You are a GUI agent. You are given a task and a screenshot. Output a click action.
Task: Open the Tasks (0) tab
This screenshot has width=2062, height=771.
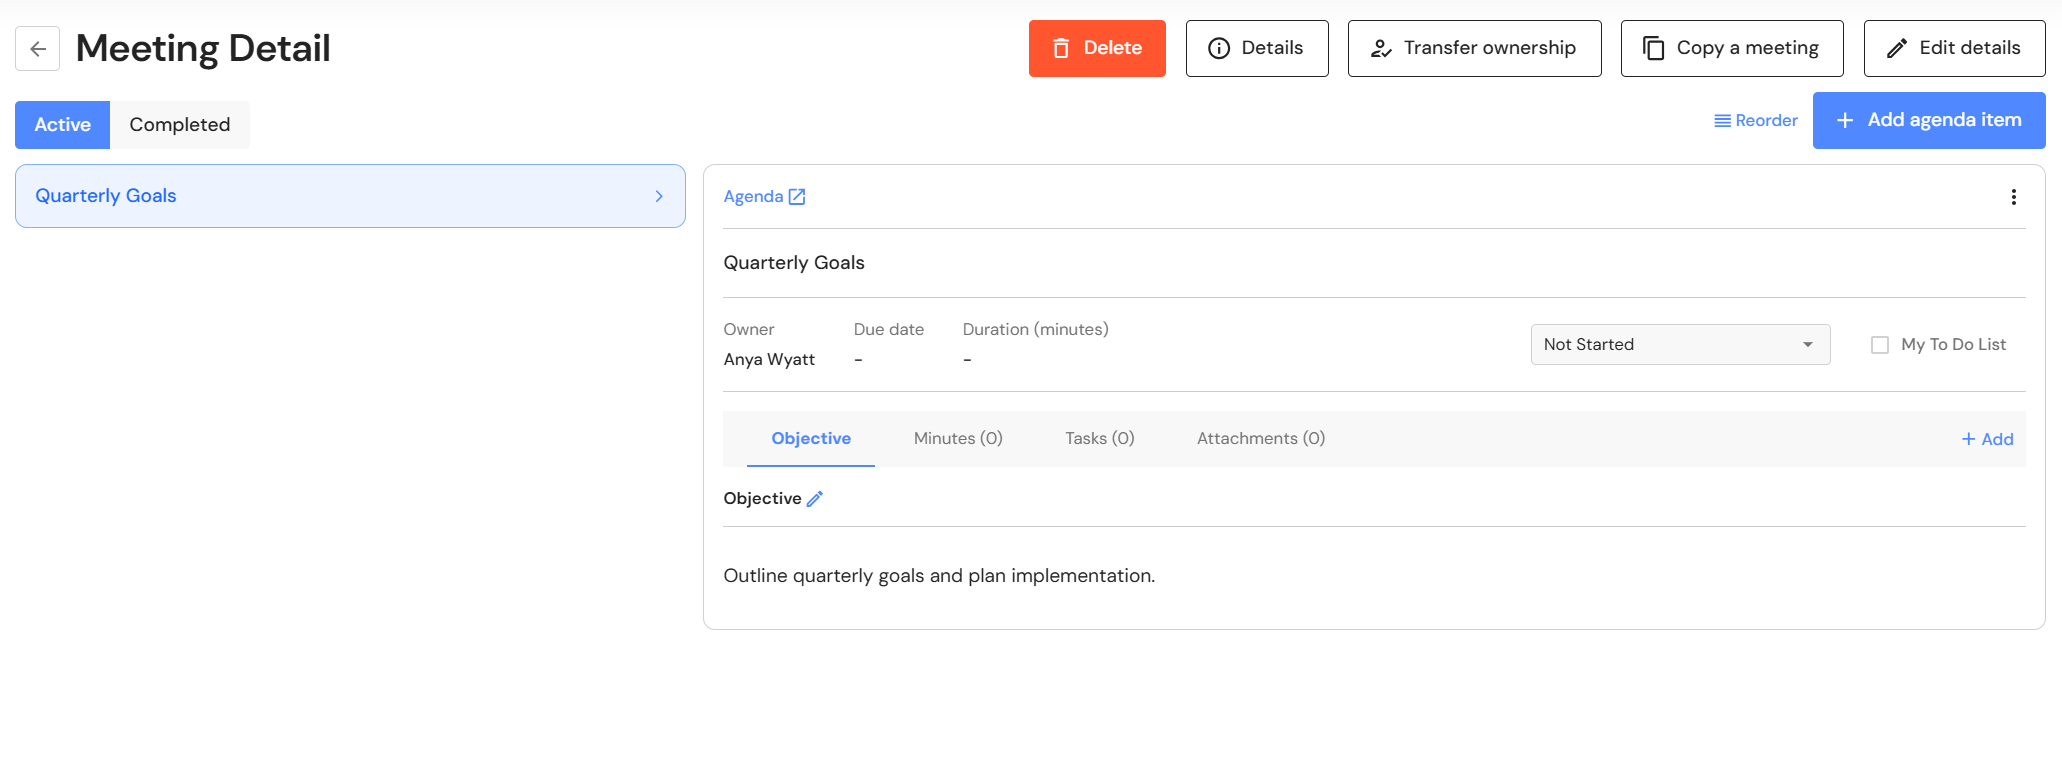(1099, 438)
